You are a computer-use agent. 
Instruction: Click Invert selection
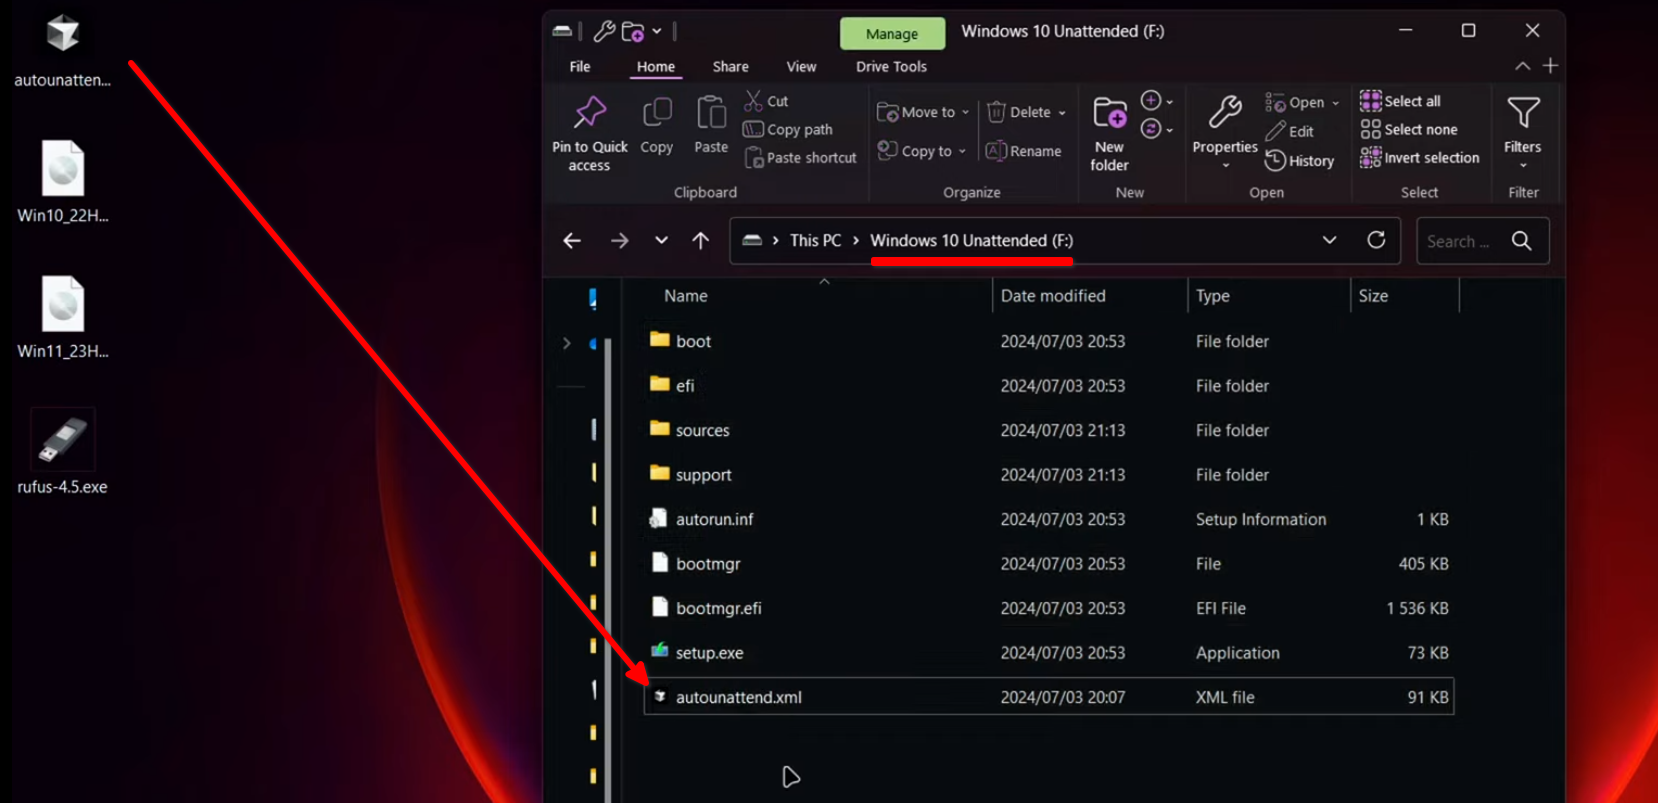(x=1420, y=157)
